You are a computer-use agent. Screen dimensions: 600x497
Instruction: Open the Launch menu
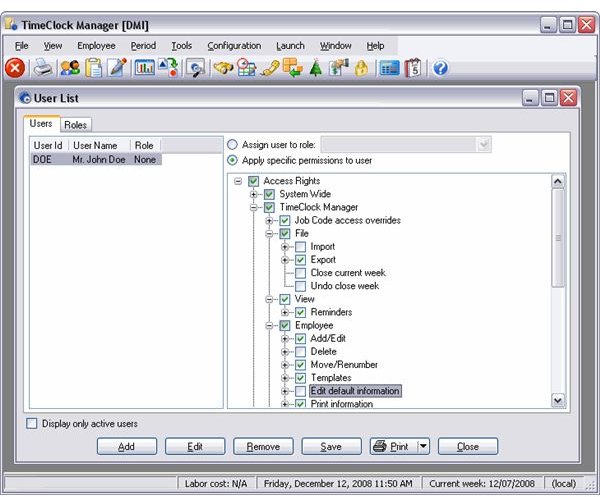290,46
